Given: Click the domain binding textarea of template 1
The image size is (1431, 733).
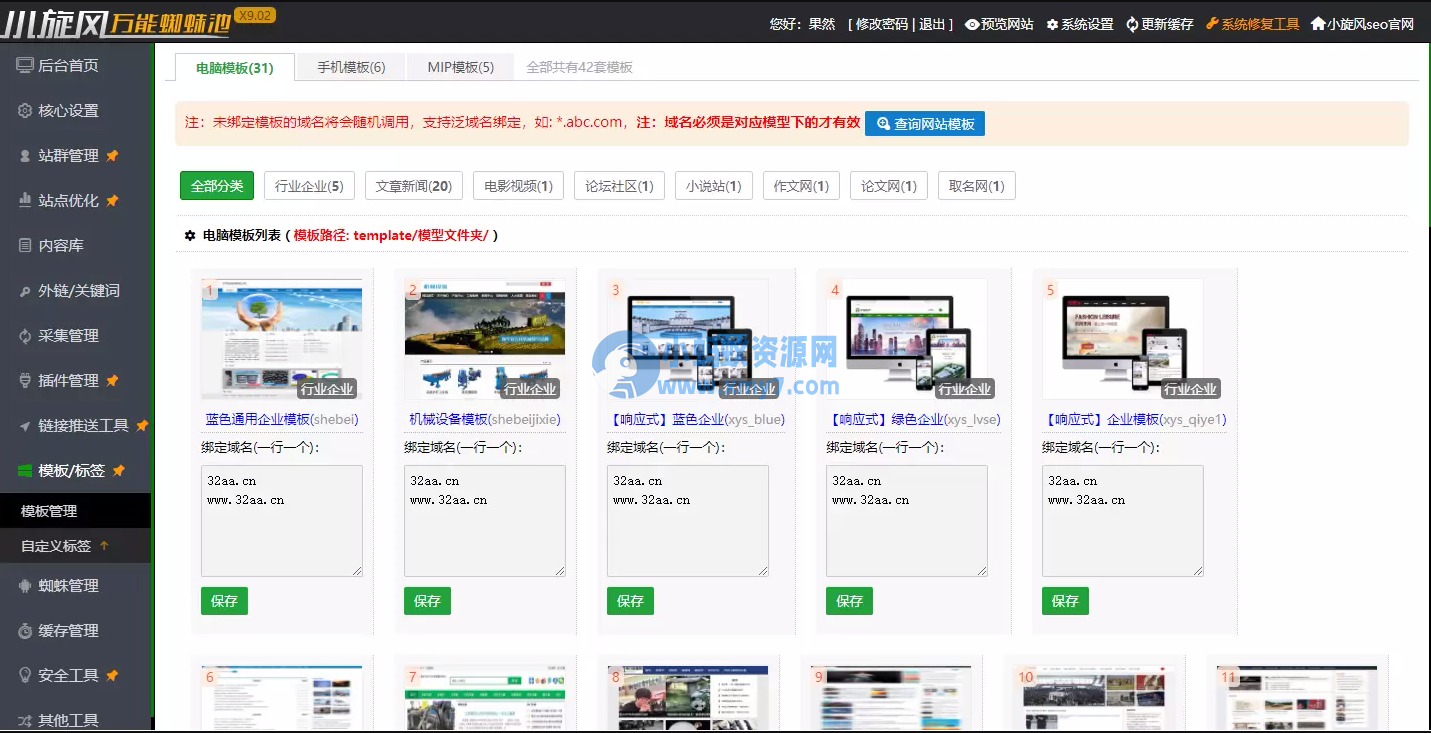Looking at the screenshot, I should [281, 518].
